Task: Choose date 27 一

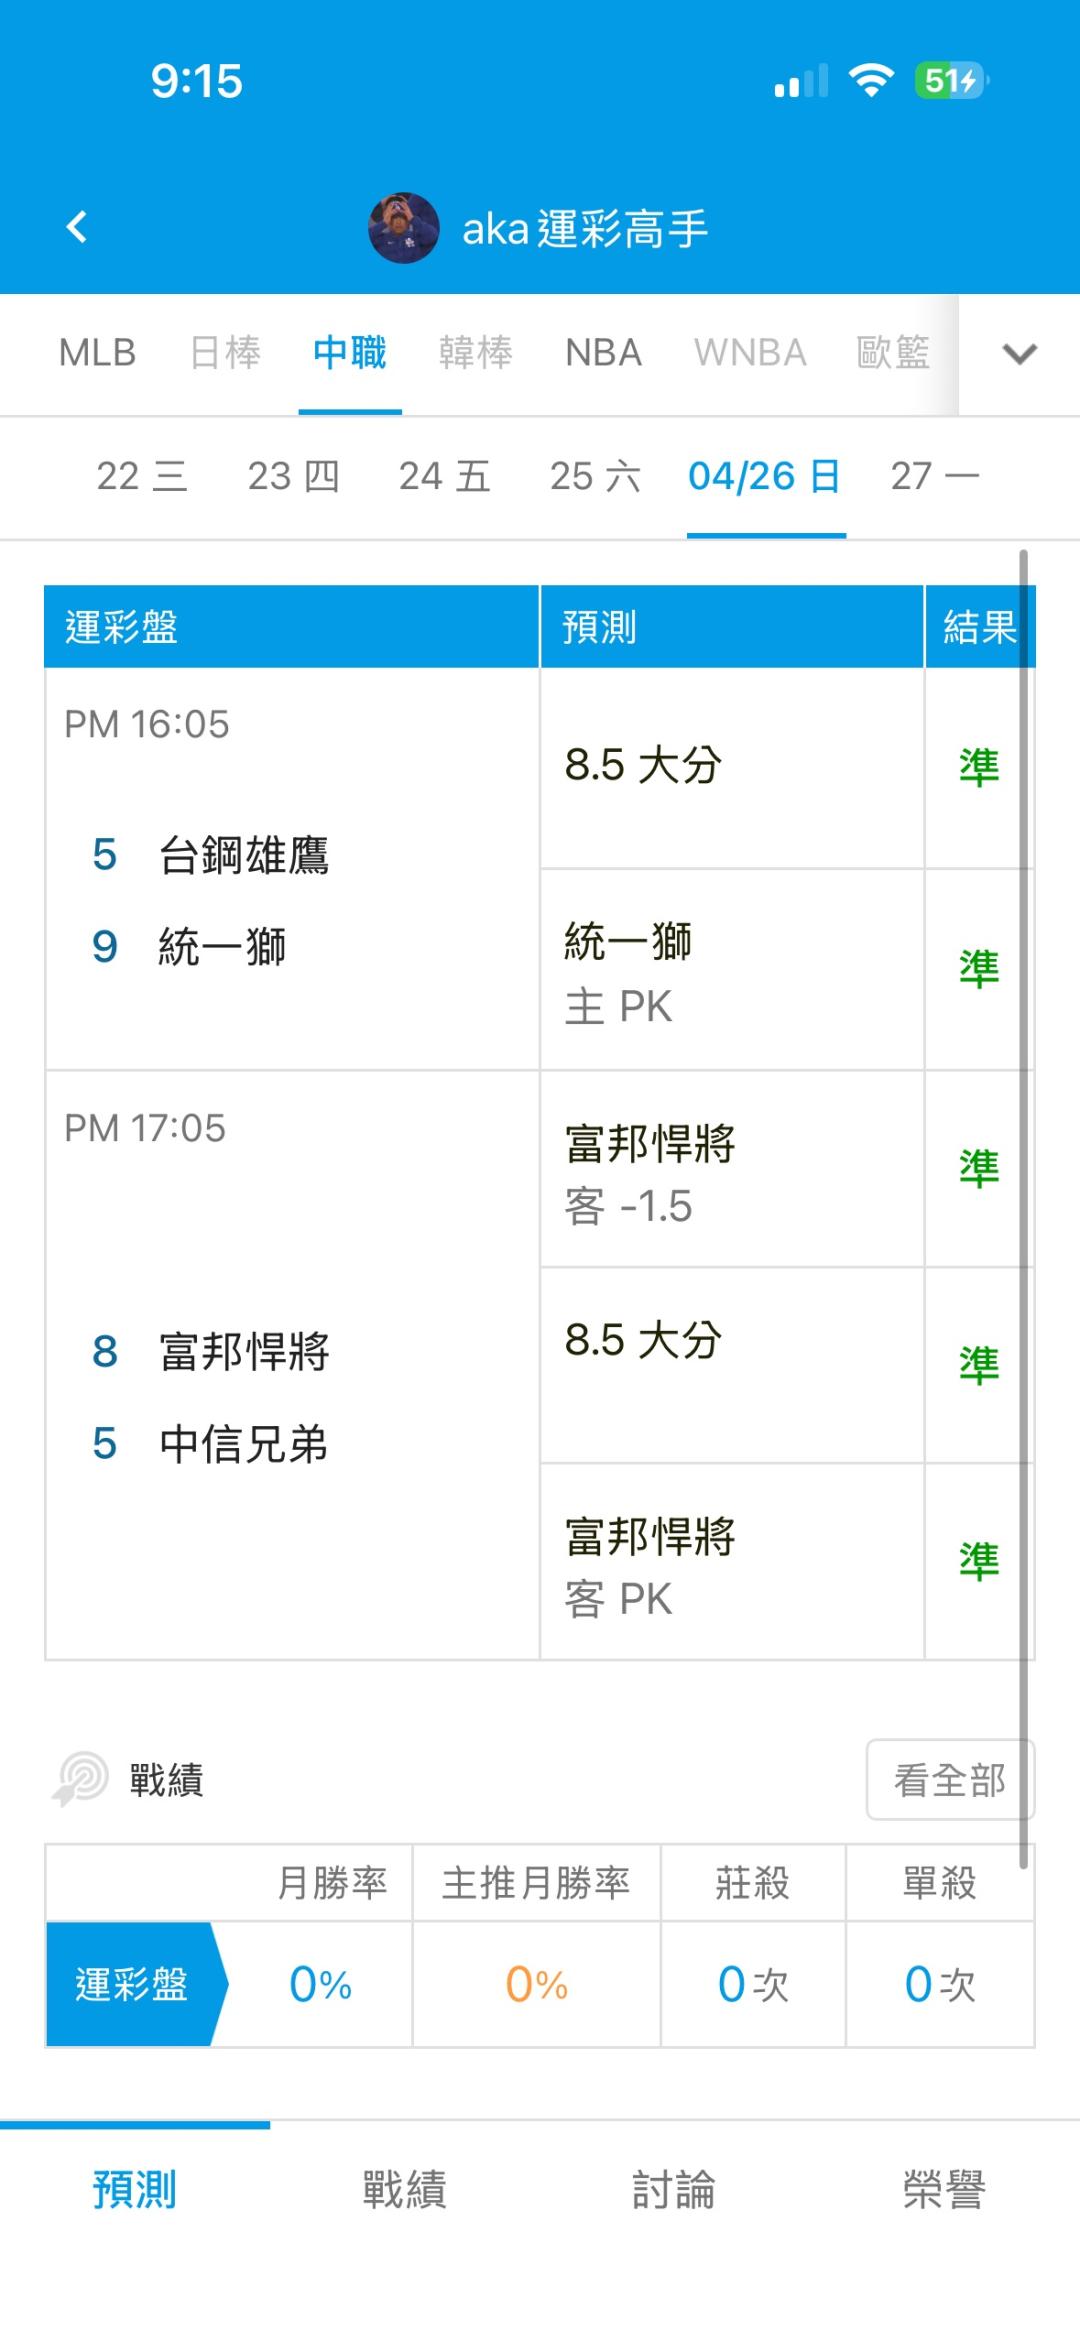Action: 935,477
